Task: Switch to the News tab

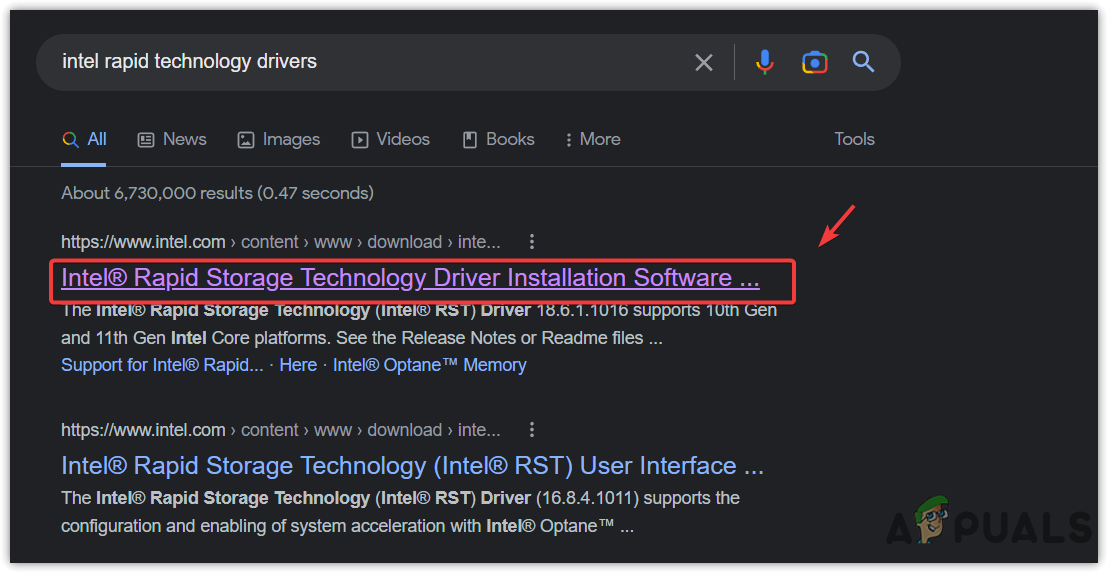Action: point(172,140)
